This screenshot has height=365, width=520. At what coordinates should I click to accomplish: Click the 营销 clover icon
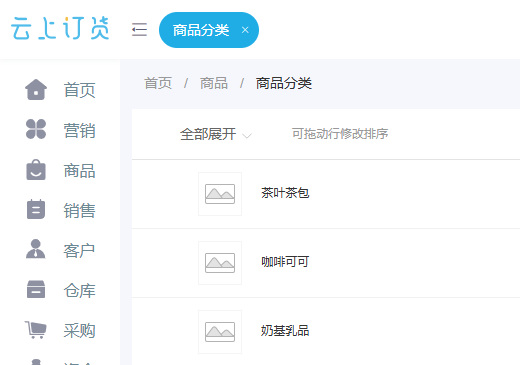[36, 129]
